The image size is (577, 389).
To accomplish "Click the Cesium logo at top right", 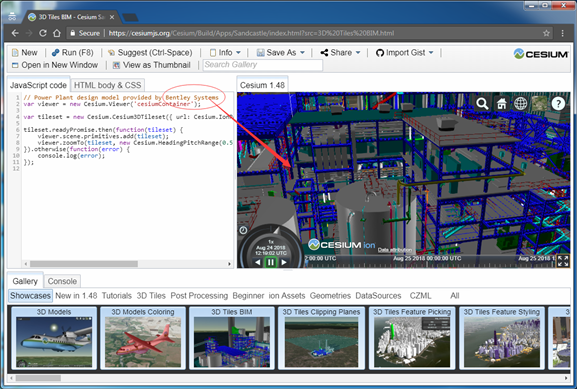I will (541, 54).
